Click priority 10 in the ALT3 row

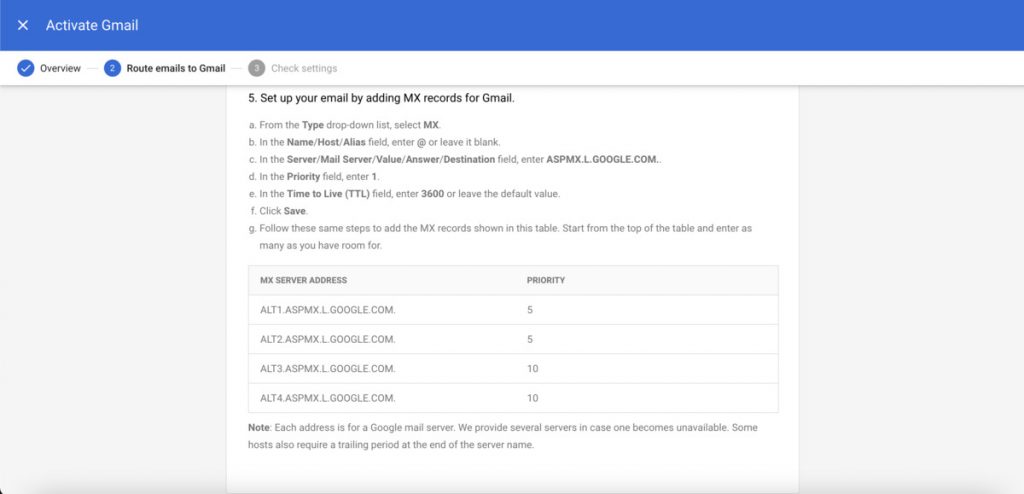pyautogui.click(x=532, y=369)
